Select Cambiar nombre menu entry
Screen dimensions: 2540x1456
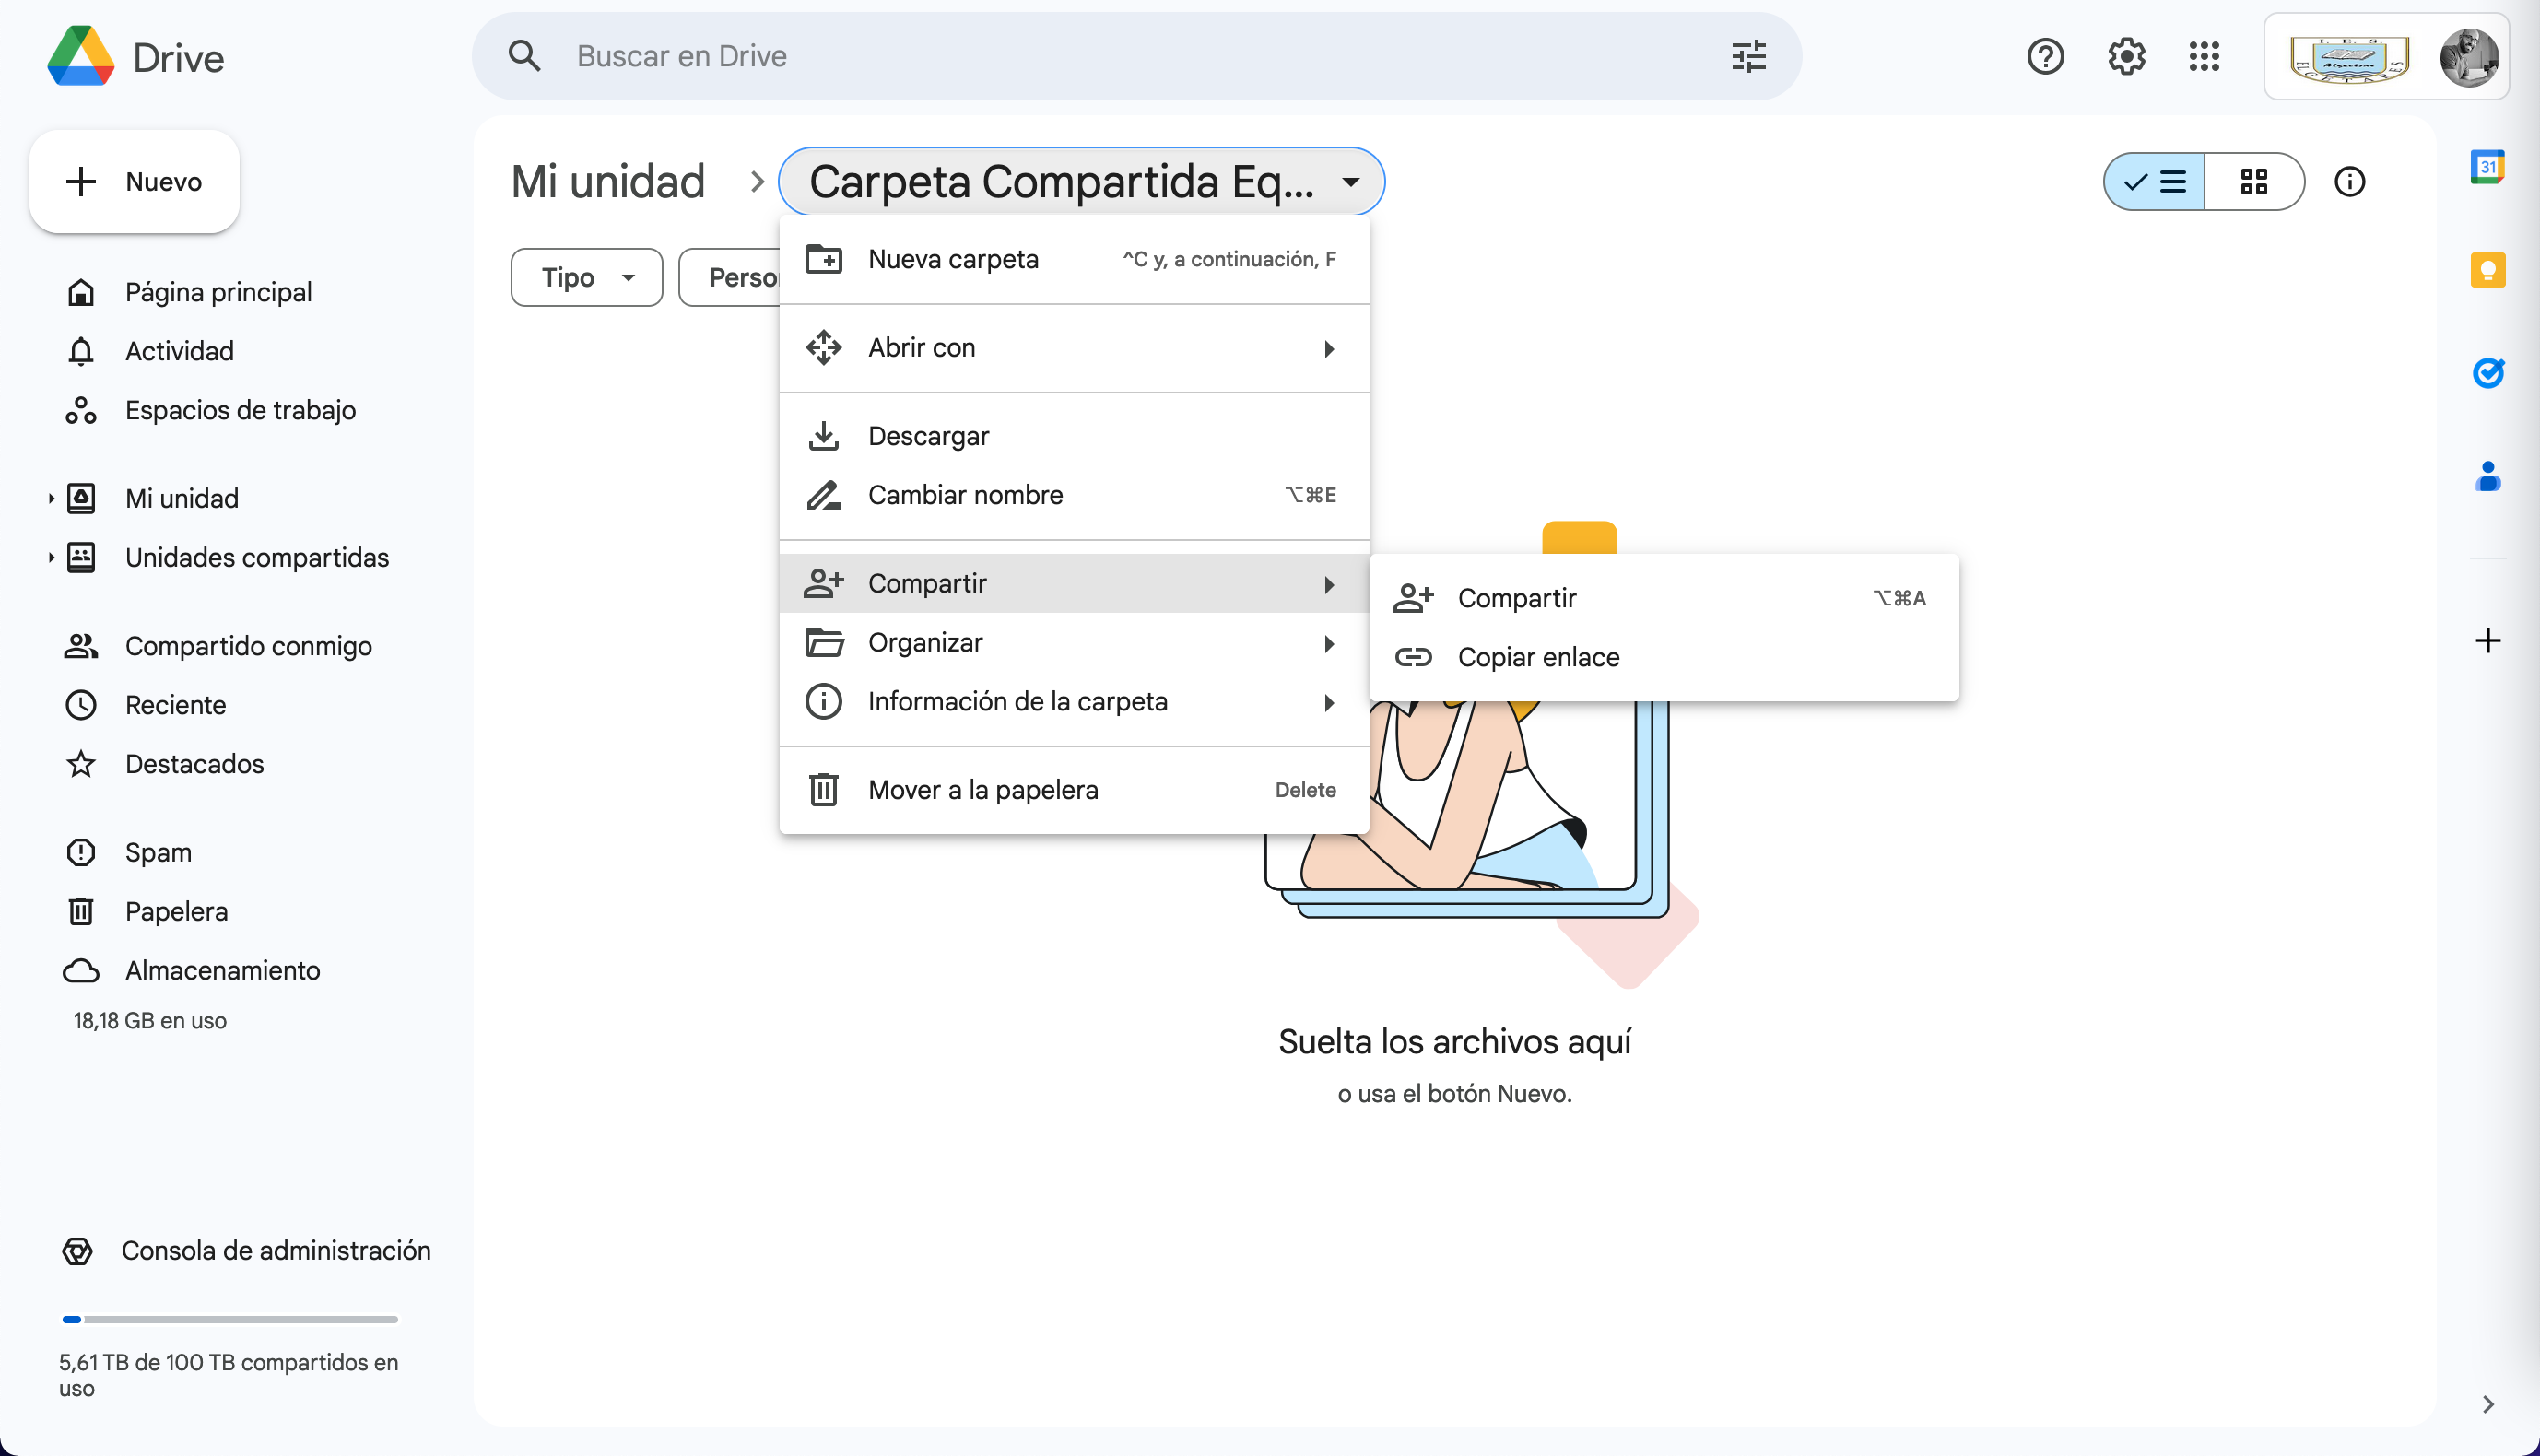965,495
